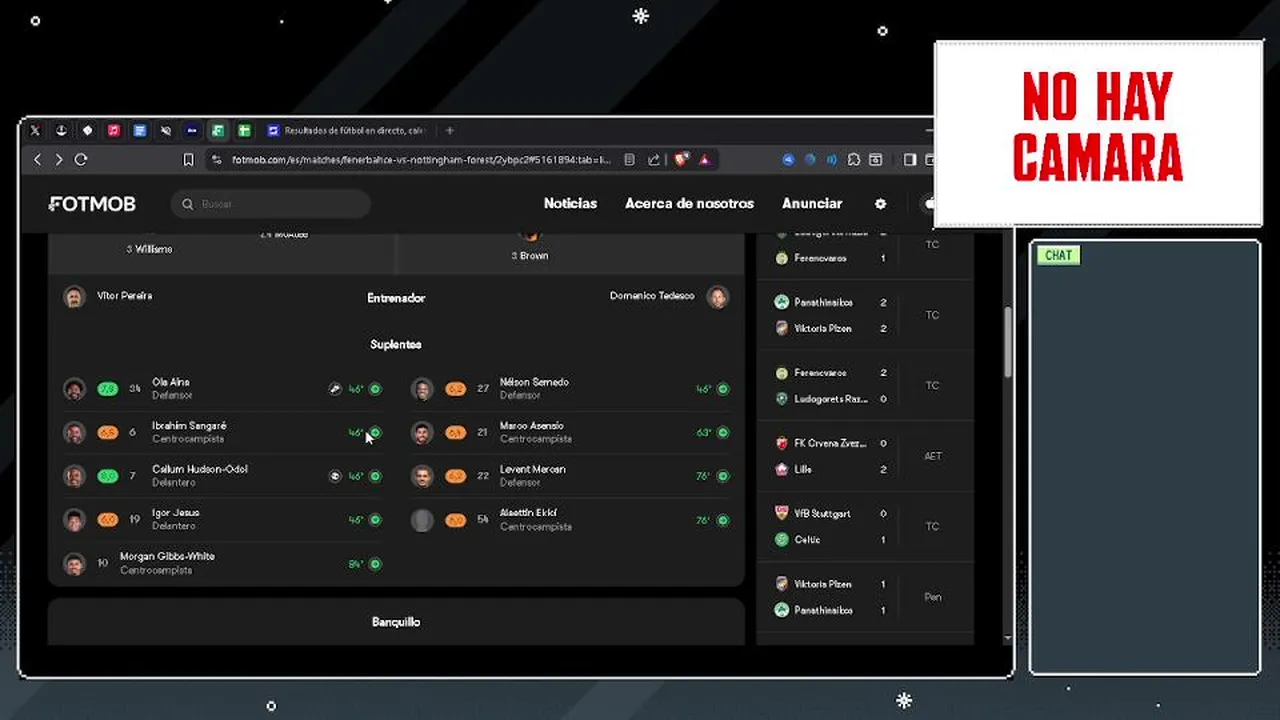Image resolution: width=1280 pixels, height=720 pixels.
Task: Open Viktoria Plzen vs Panathinaikos Pen match
Action: pyautogui.click(x=865, y=597)
